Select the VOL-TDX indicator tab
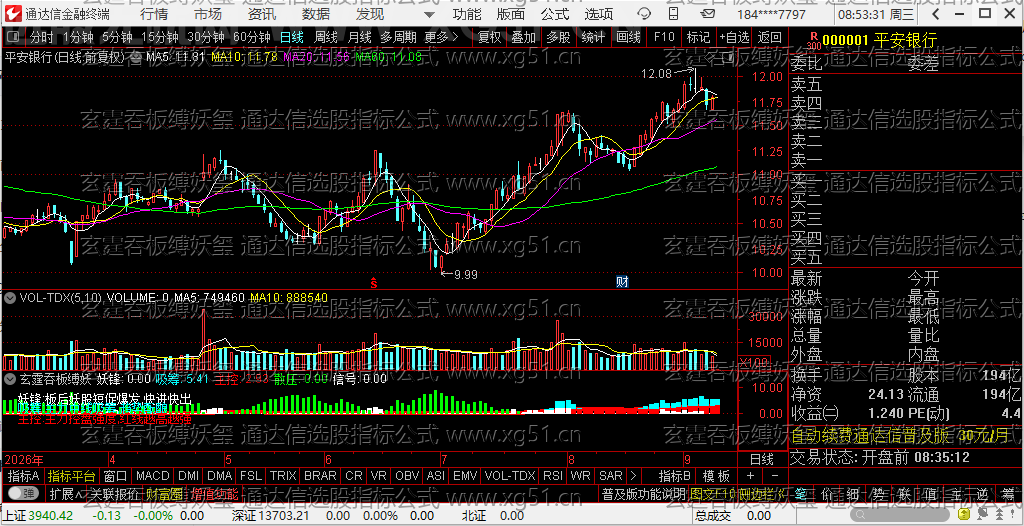Viewport: 1024px width, 526px height. click(510, 476)
